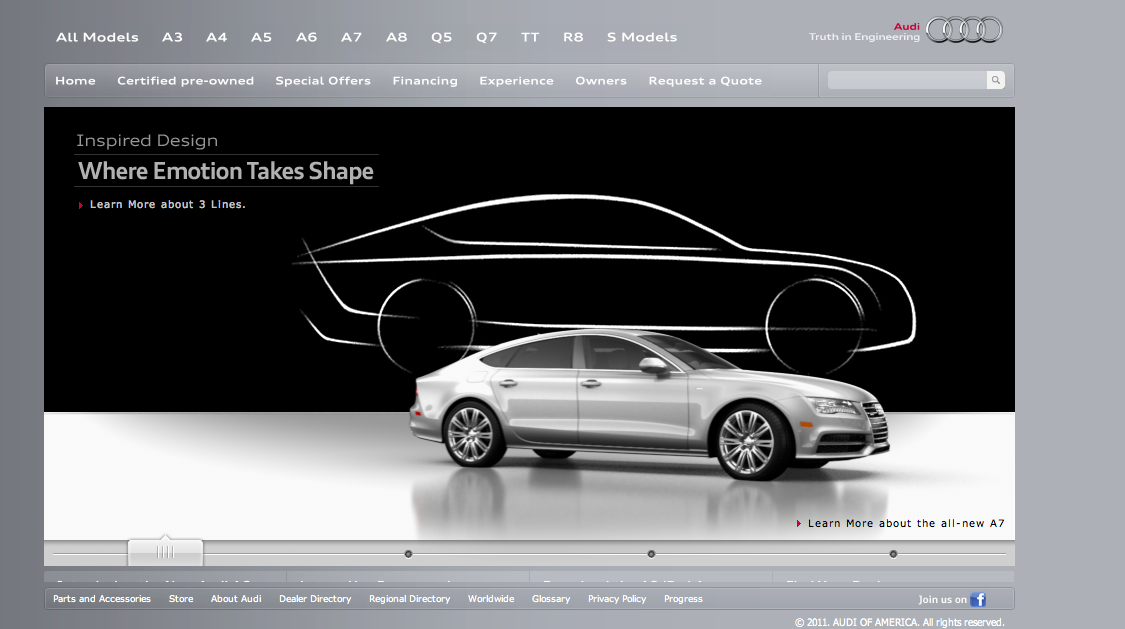This screenshot has height=629, width=1125.
Task: Click the slider handle on the carousel bar
Action: (x=165, y=552)
